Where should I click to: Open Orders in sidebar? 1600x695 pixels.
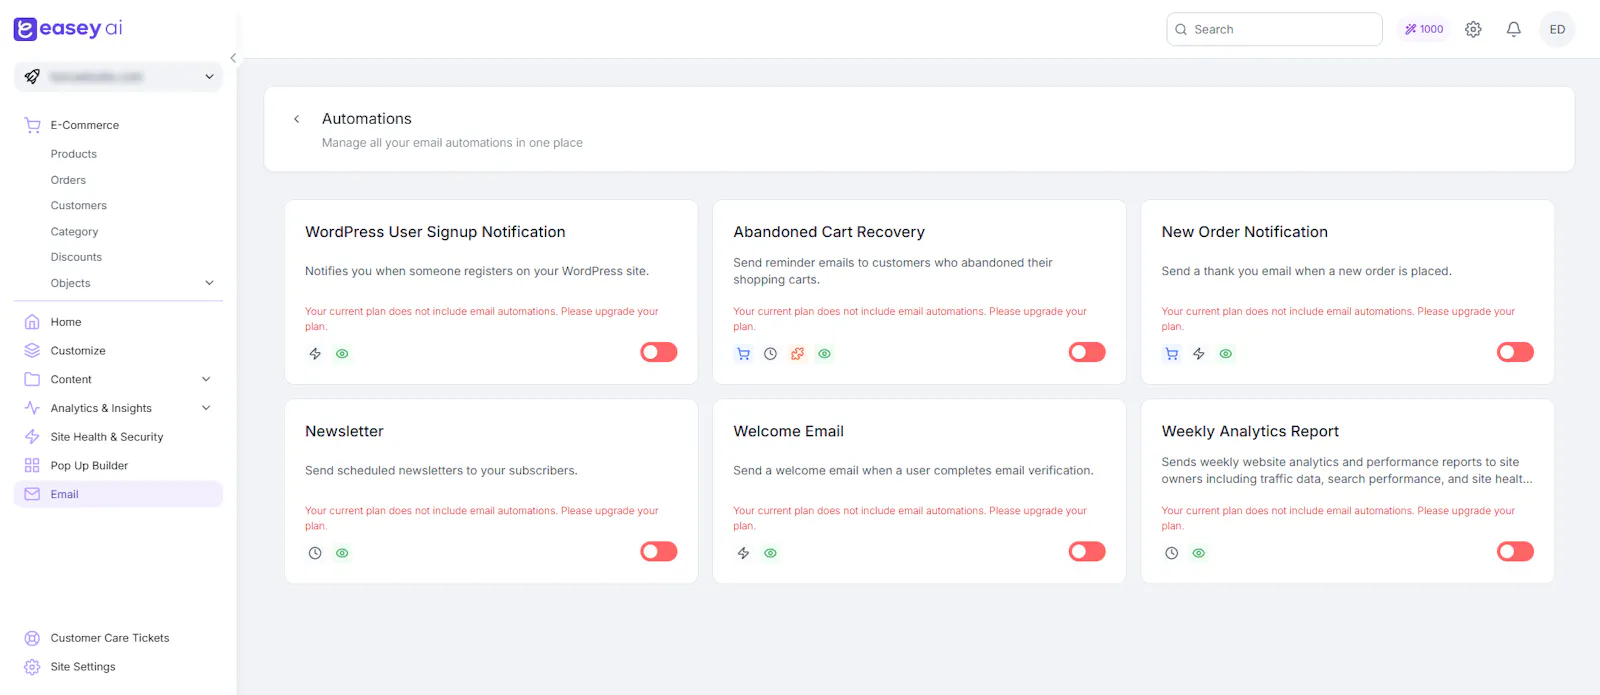pyautogui.click(x=68, y=180)
